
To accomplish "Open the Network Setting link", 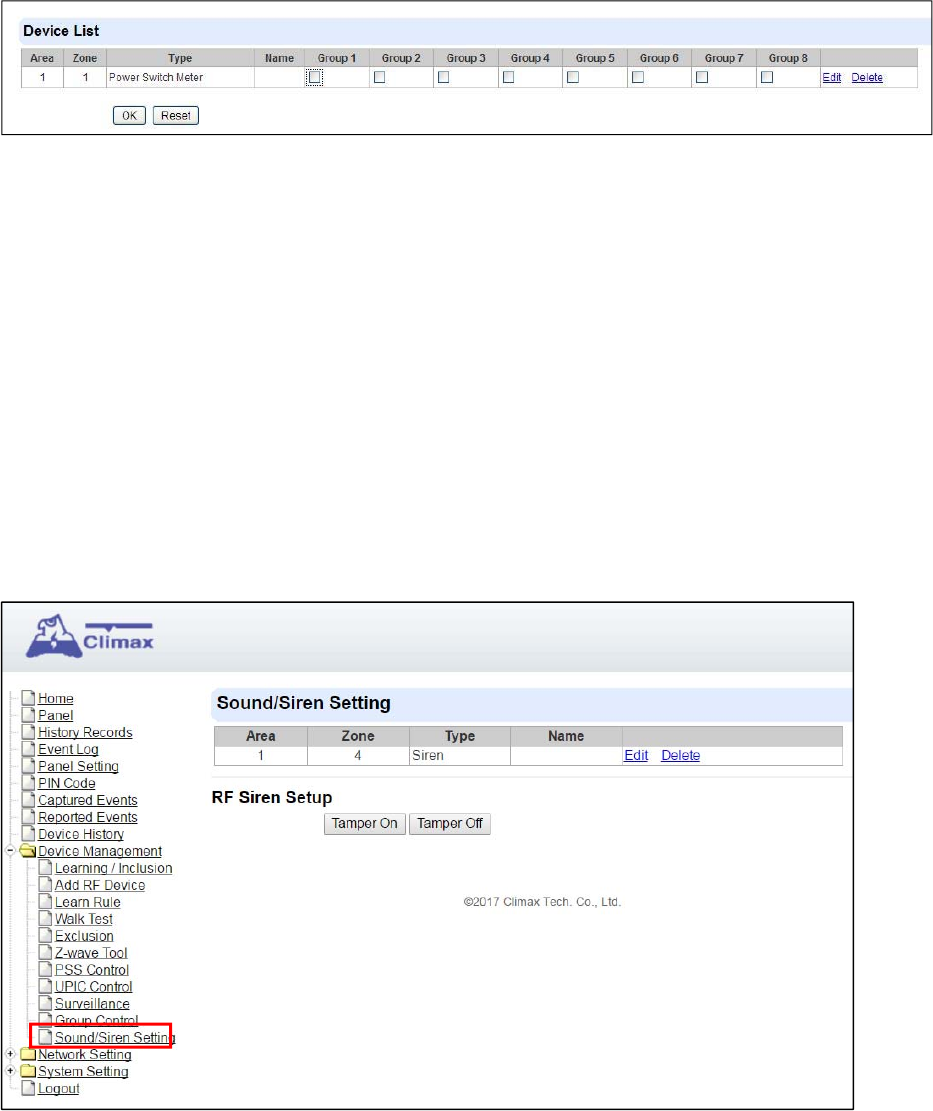I will tap(84, 1055).
